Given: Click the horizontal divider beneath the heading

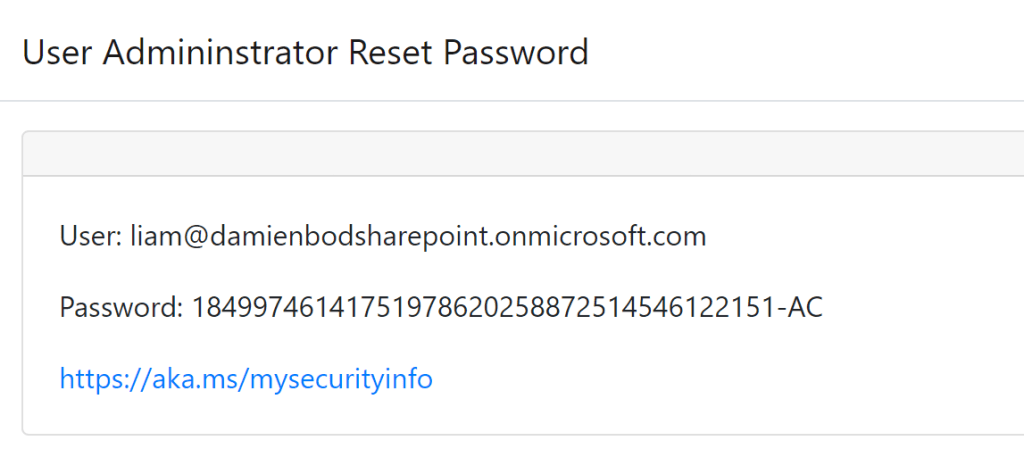Looking at the screenshot, I should pyautogui.click(x=512, y=101).
